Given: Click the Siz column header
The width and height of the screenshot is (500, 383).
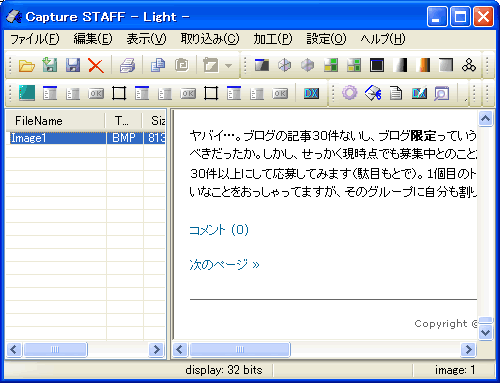Looking at the screenshot, I should point(154,121).
